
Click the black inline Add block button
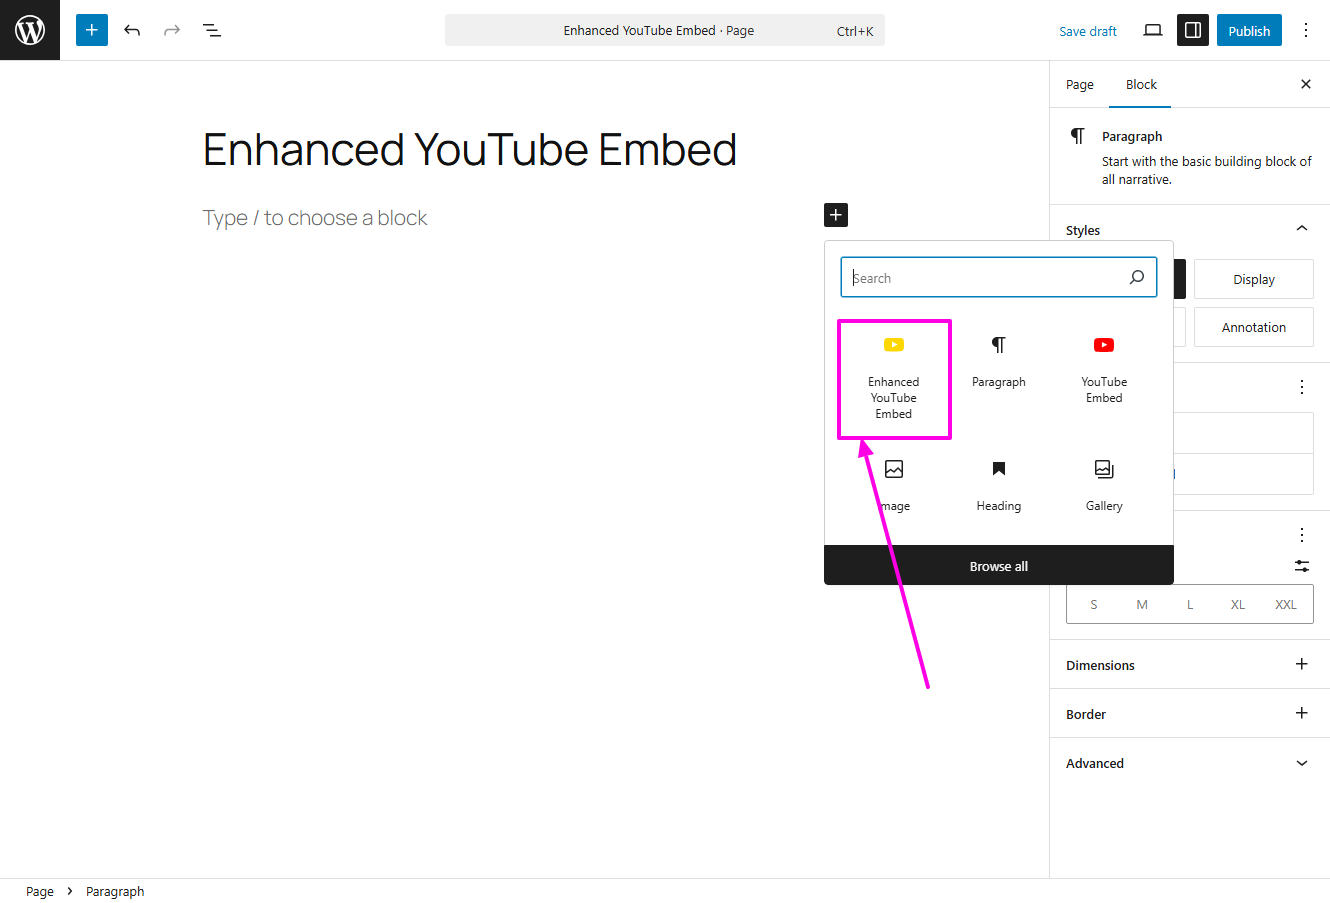(836, 215)
